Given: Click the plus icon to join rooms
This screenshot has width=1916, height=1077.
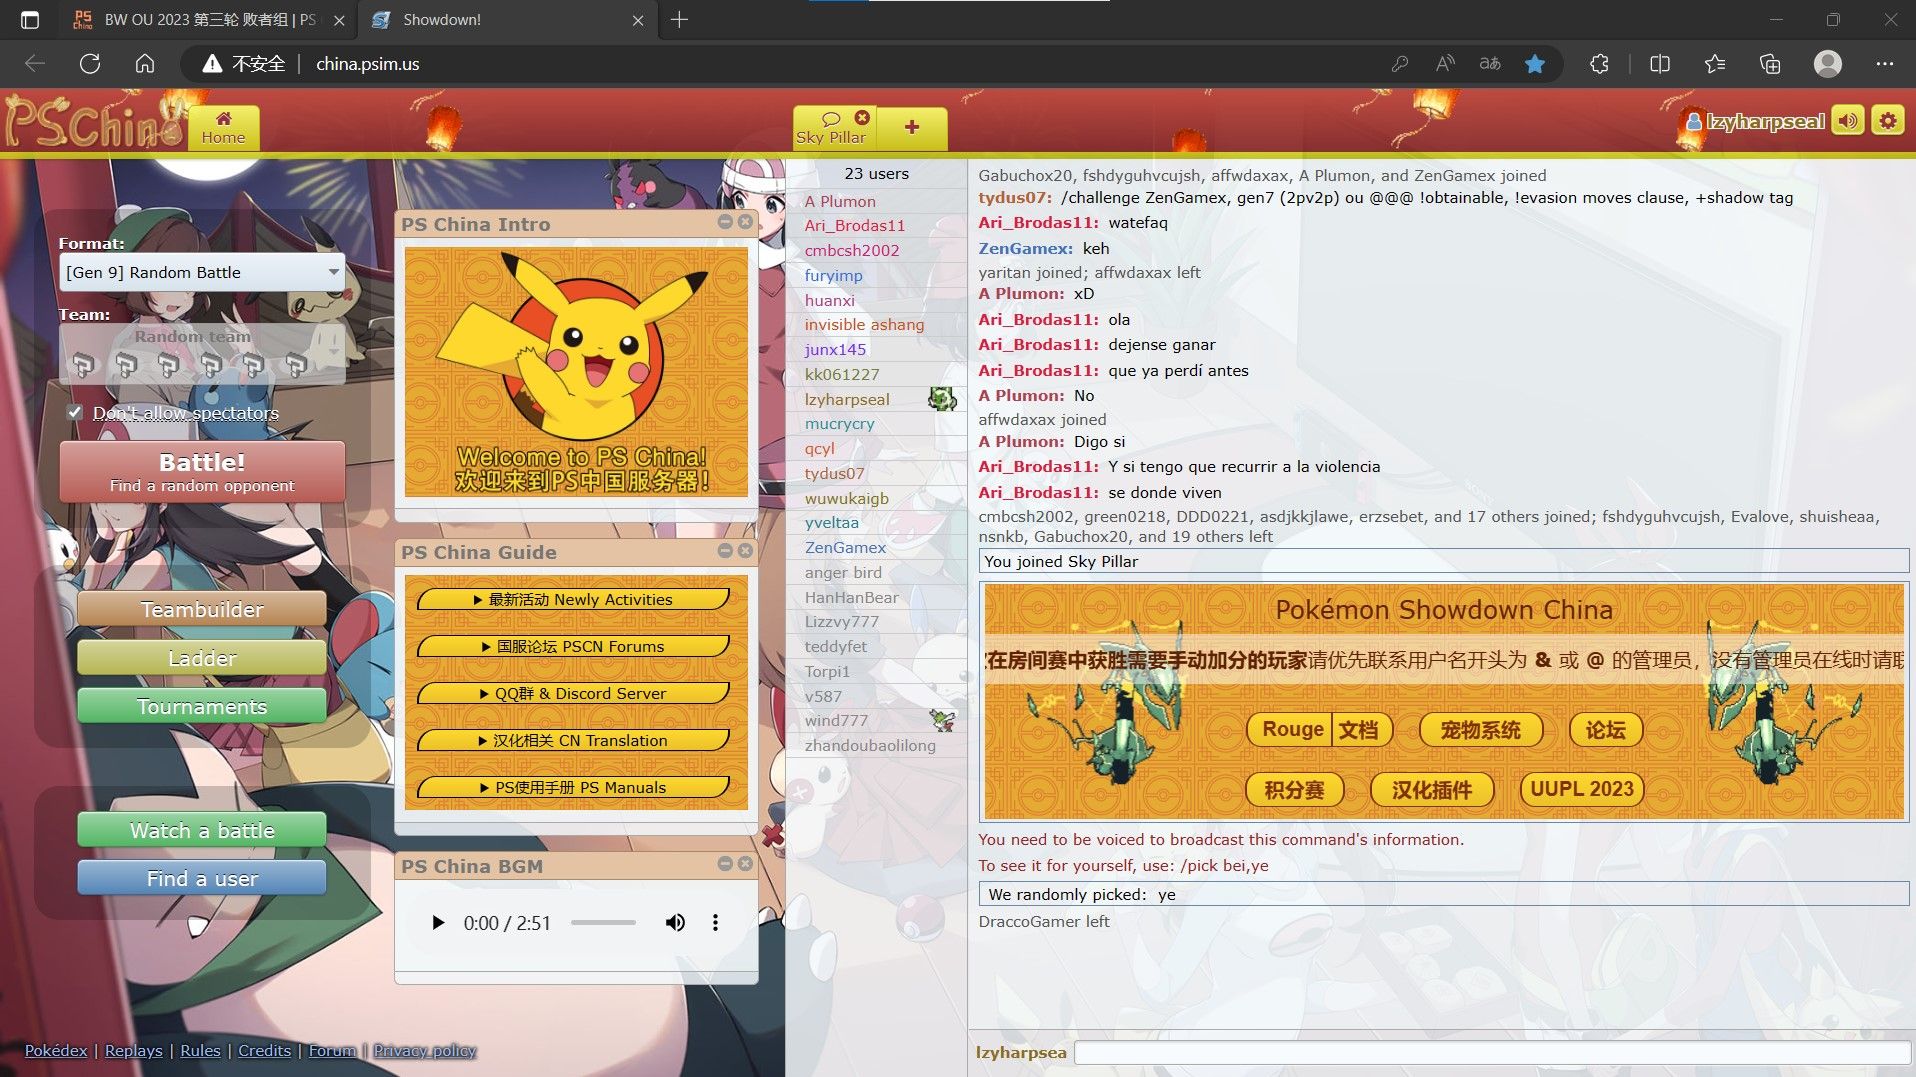Looking at the screenshot, I should [x=911, y=127].
